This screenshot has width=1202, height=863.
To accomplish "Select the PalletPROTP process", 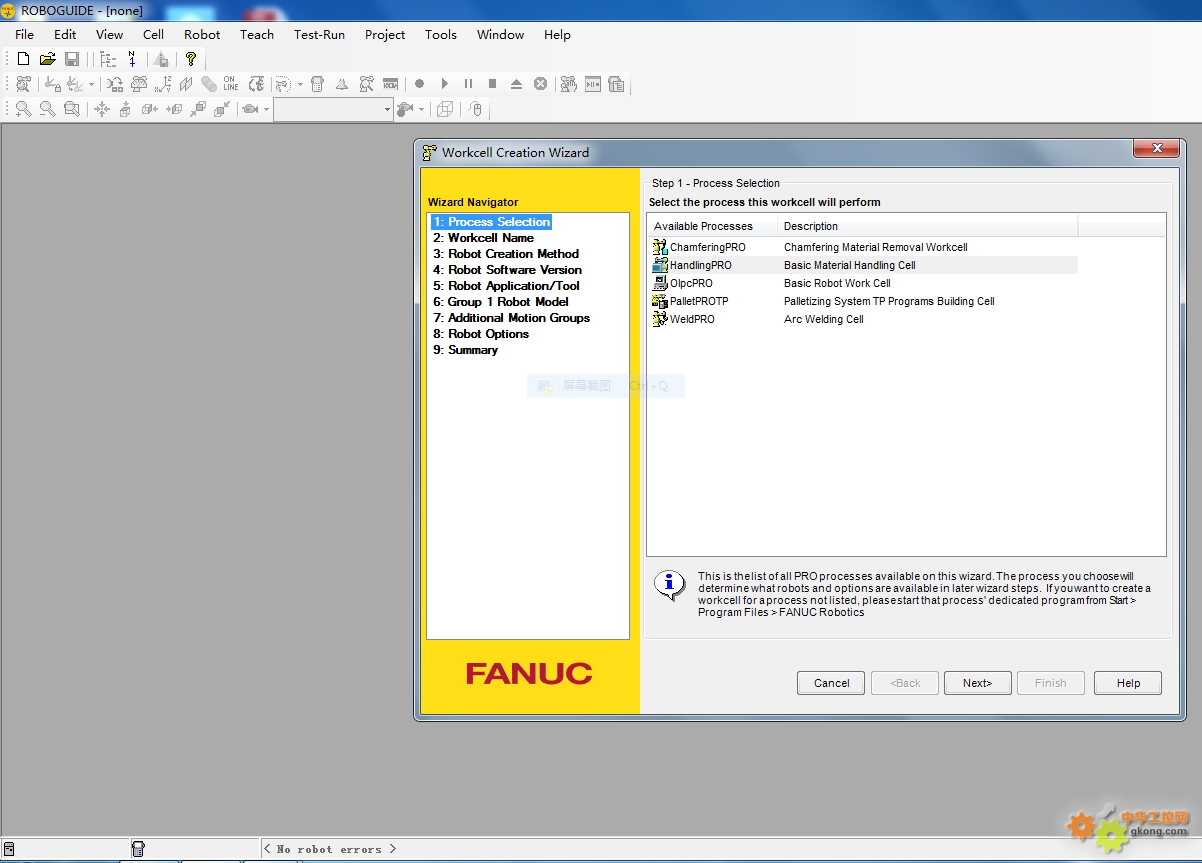I will tap(699, 301).
